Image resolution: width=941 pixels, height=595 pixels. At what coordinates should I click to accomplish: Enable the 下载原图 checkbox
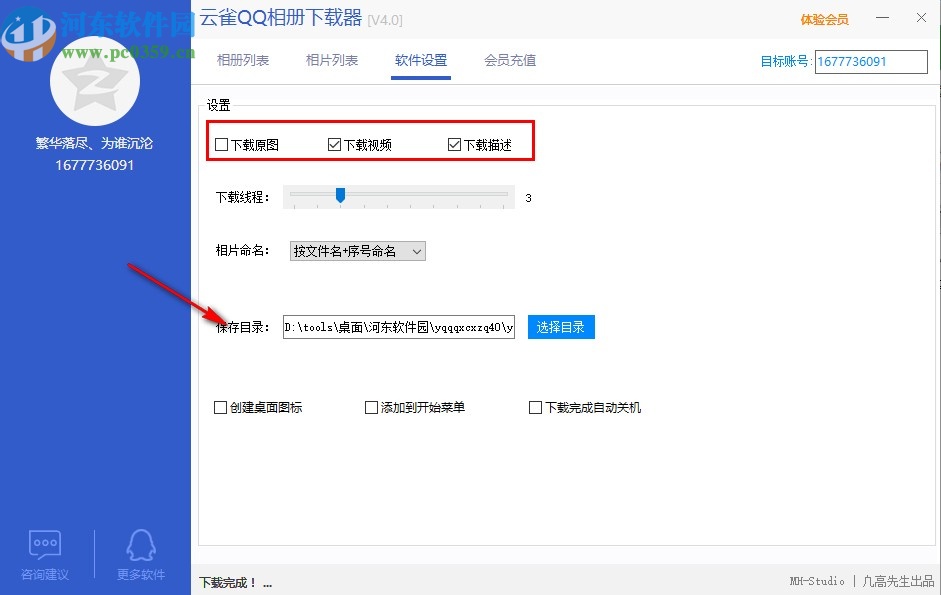point(221,143)
